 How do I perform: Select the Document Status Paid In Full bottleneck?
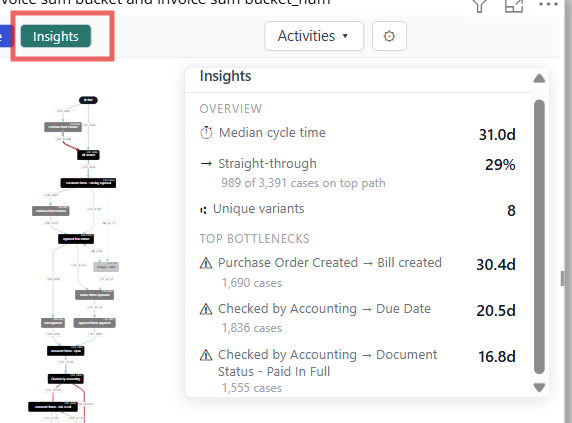click(x=358, y=370)
